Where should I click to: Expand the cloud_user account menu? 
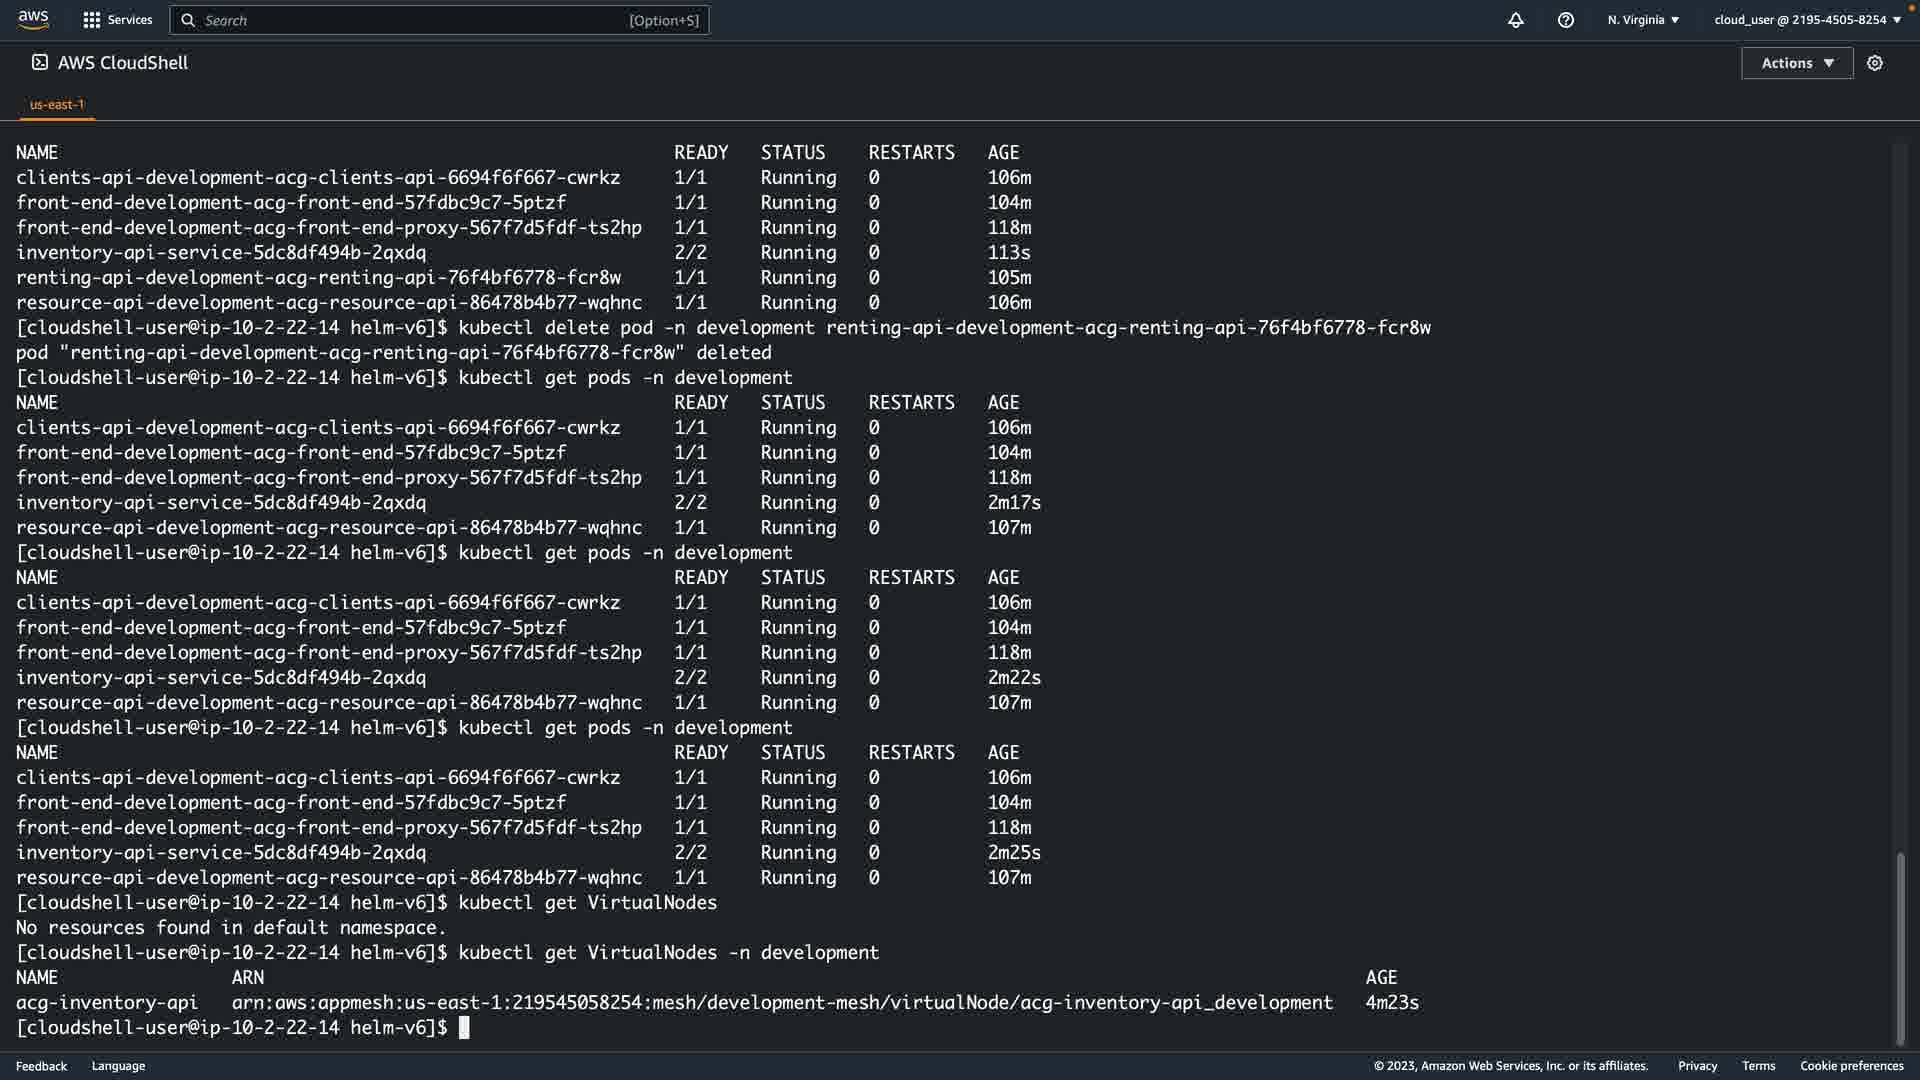(x=1807, y=20)
